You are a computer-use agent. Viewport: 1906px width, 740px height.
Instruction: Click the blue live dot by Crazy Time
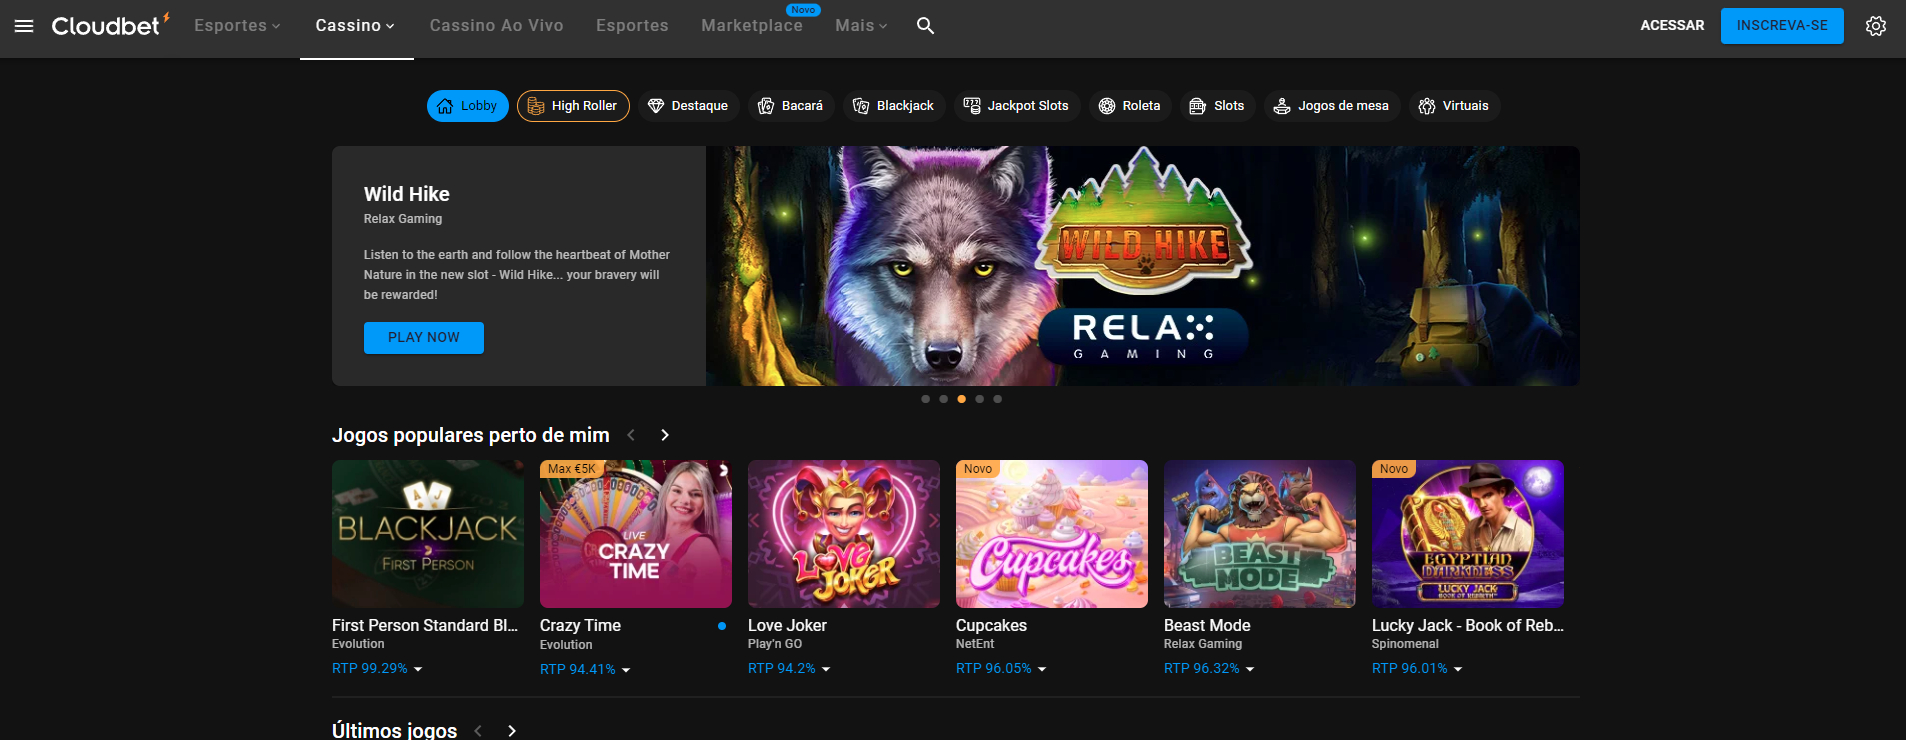(722, 626)
